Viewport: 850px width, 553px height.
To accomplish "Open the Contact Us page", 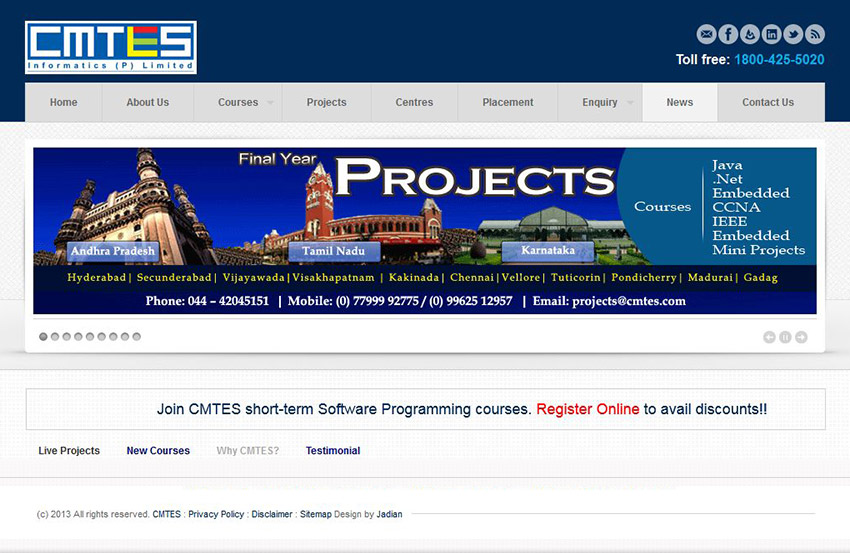I will pyautogui.click(x=768, y=102).
